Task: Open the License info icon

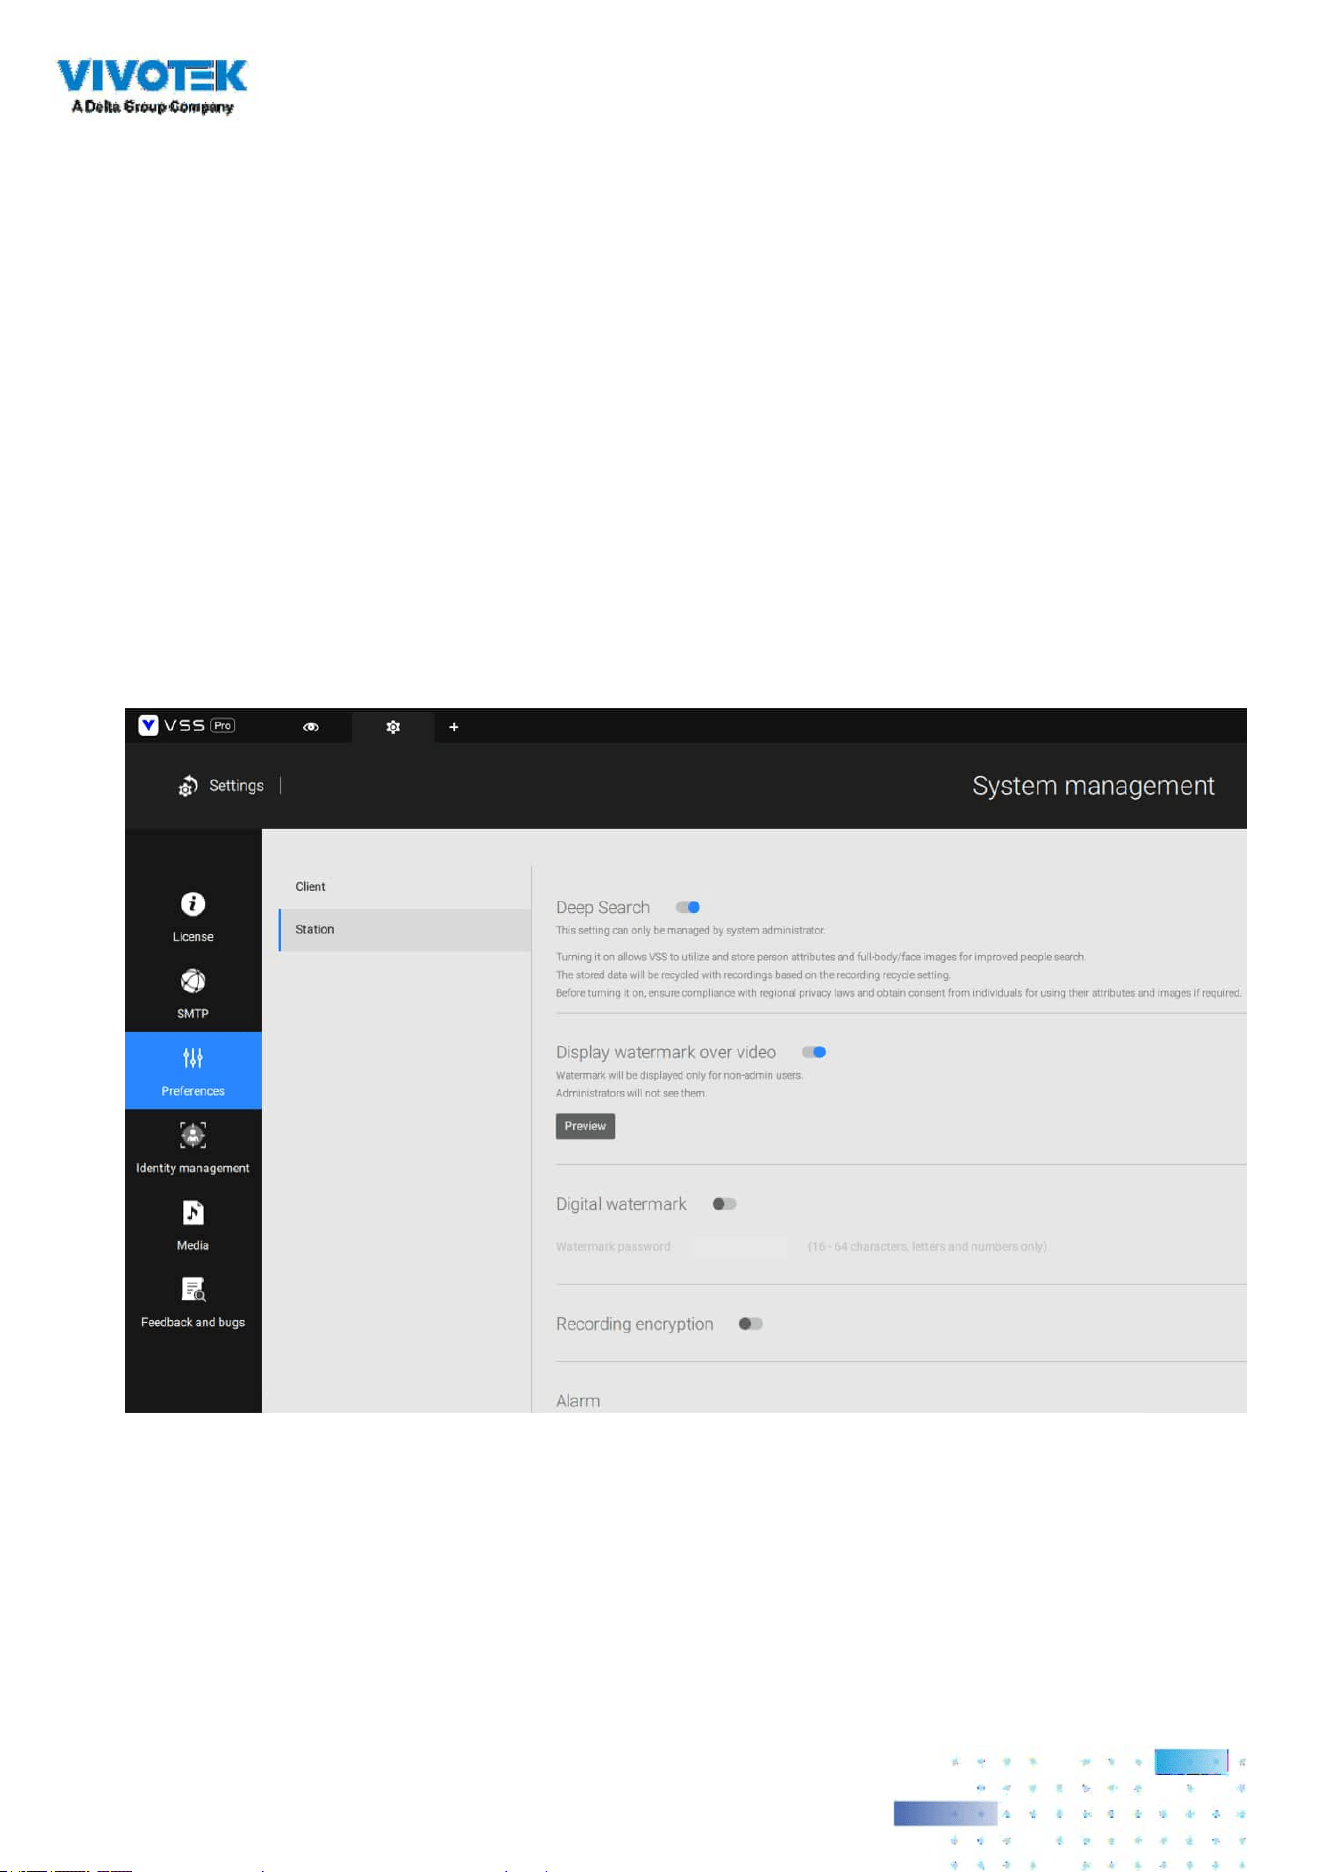Action: [193, 904]
